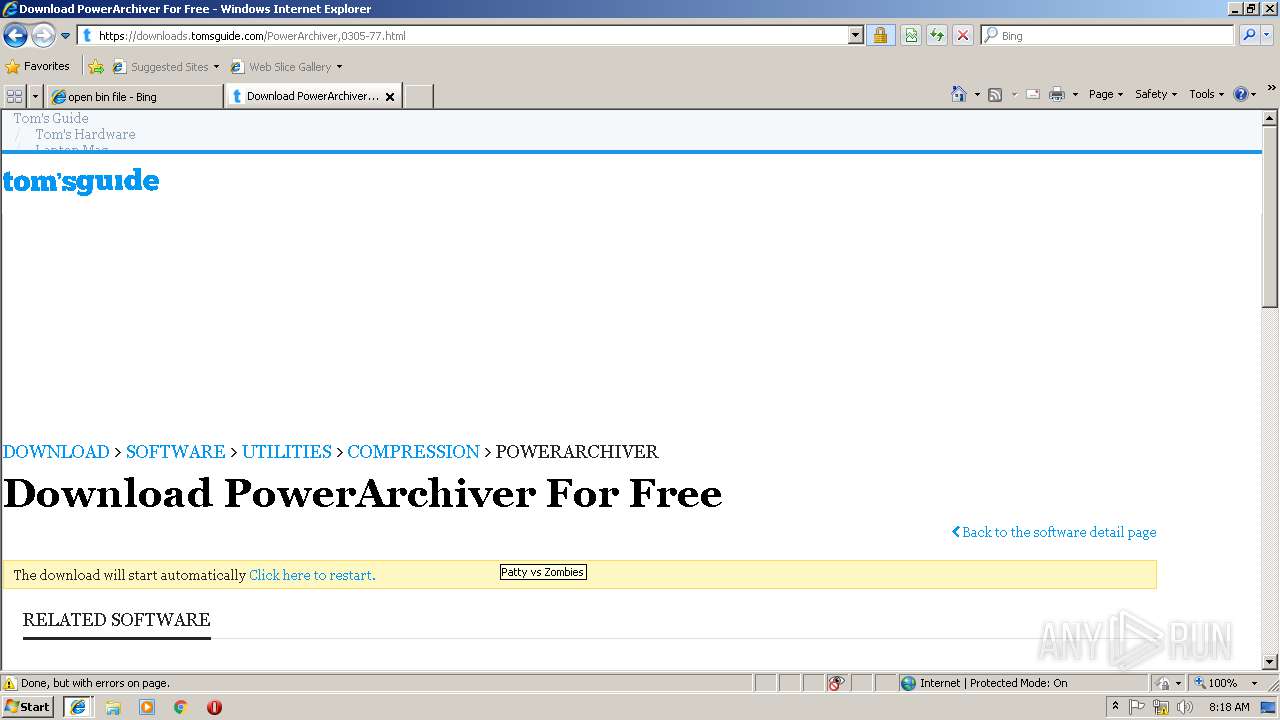Stop loading with the red X icon
Screen dimensions: 1280x720
962,36
